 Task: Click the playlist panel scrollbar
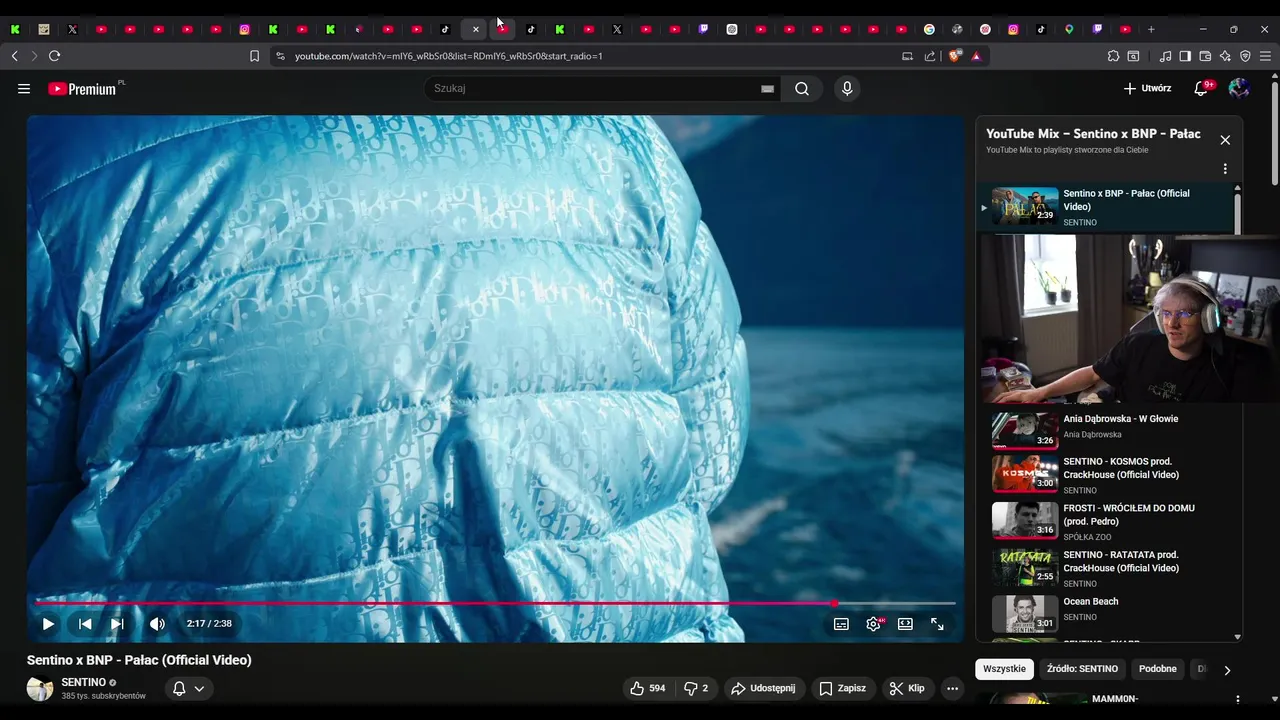click(x=1238, y=213)
